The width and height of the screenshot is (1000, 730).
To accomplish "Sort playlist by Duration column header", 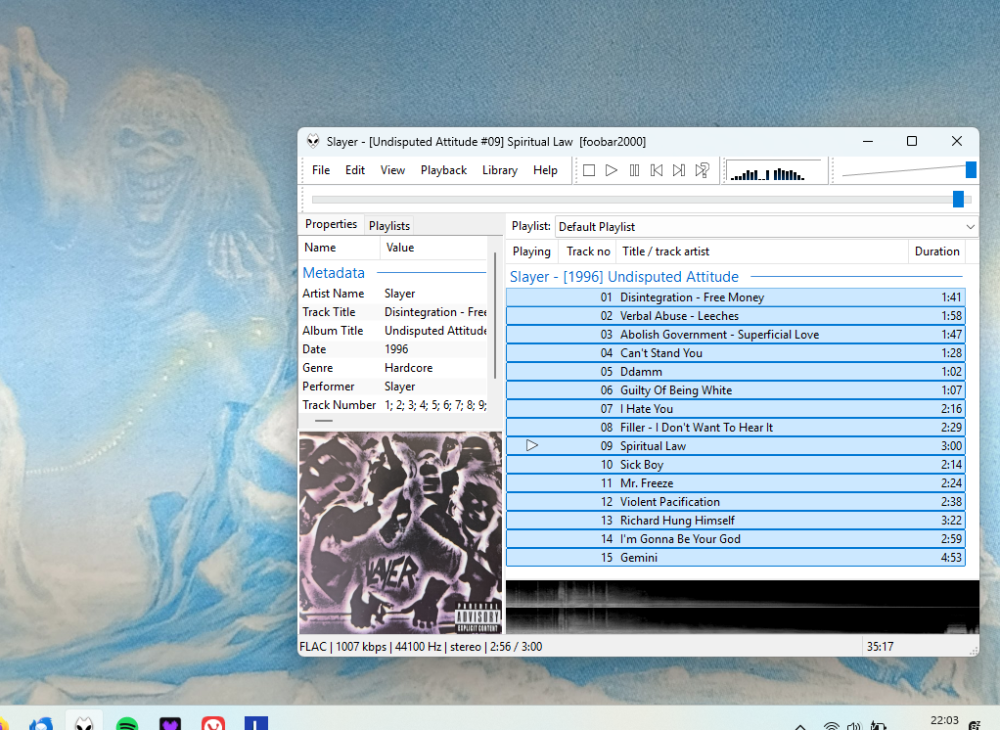I will tap(936, 252).
